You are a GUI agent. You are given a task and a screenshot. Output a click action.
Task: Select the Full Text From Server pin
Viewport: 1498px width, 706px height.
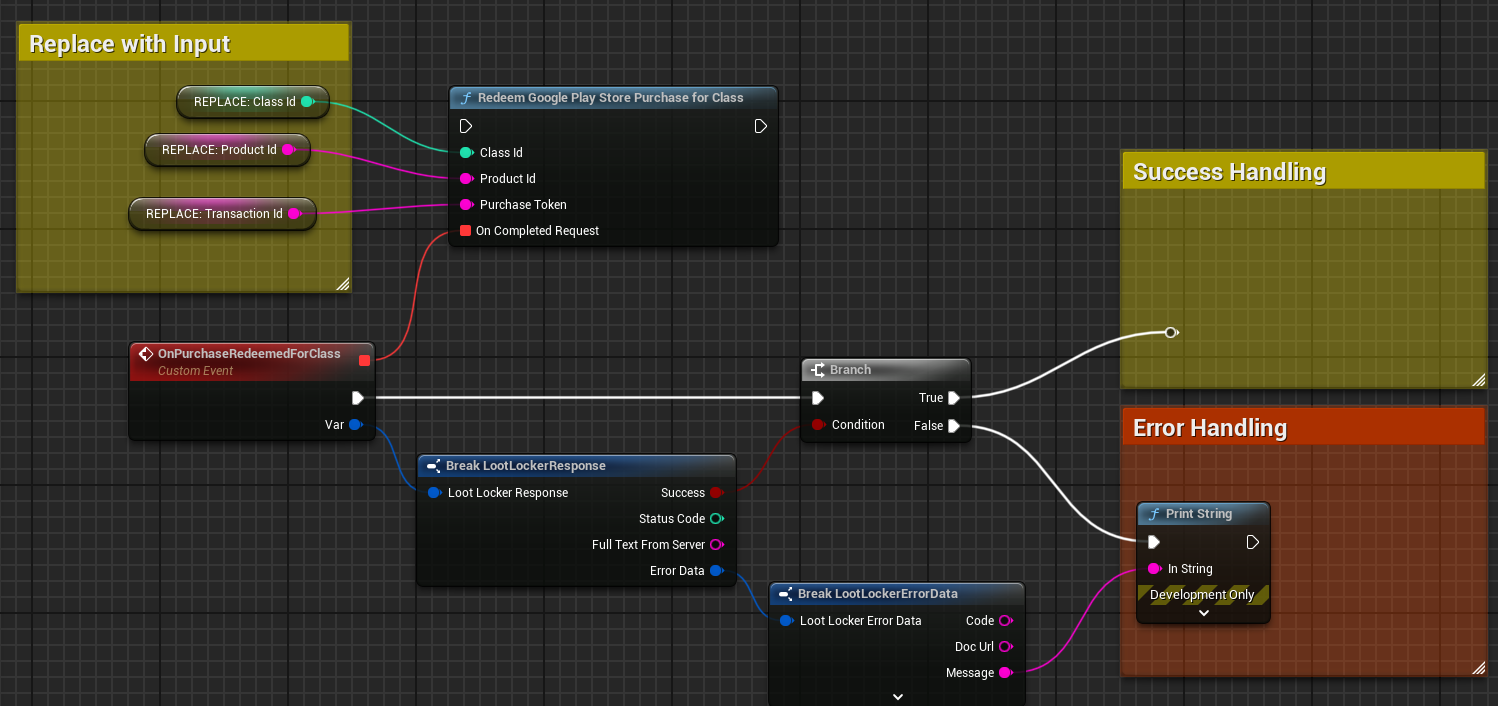pos(716,545)
